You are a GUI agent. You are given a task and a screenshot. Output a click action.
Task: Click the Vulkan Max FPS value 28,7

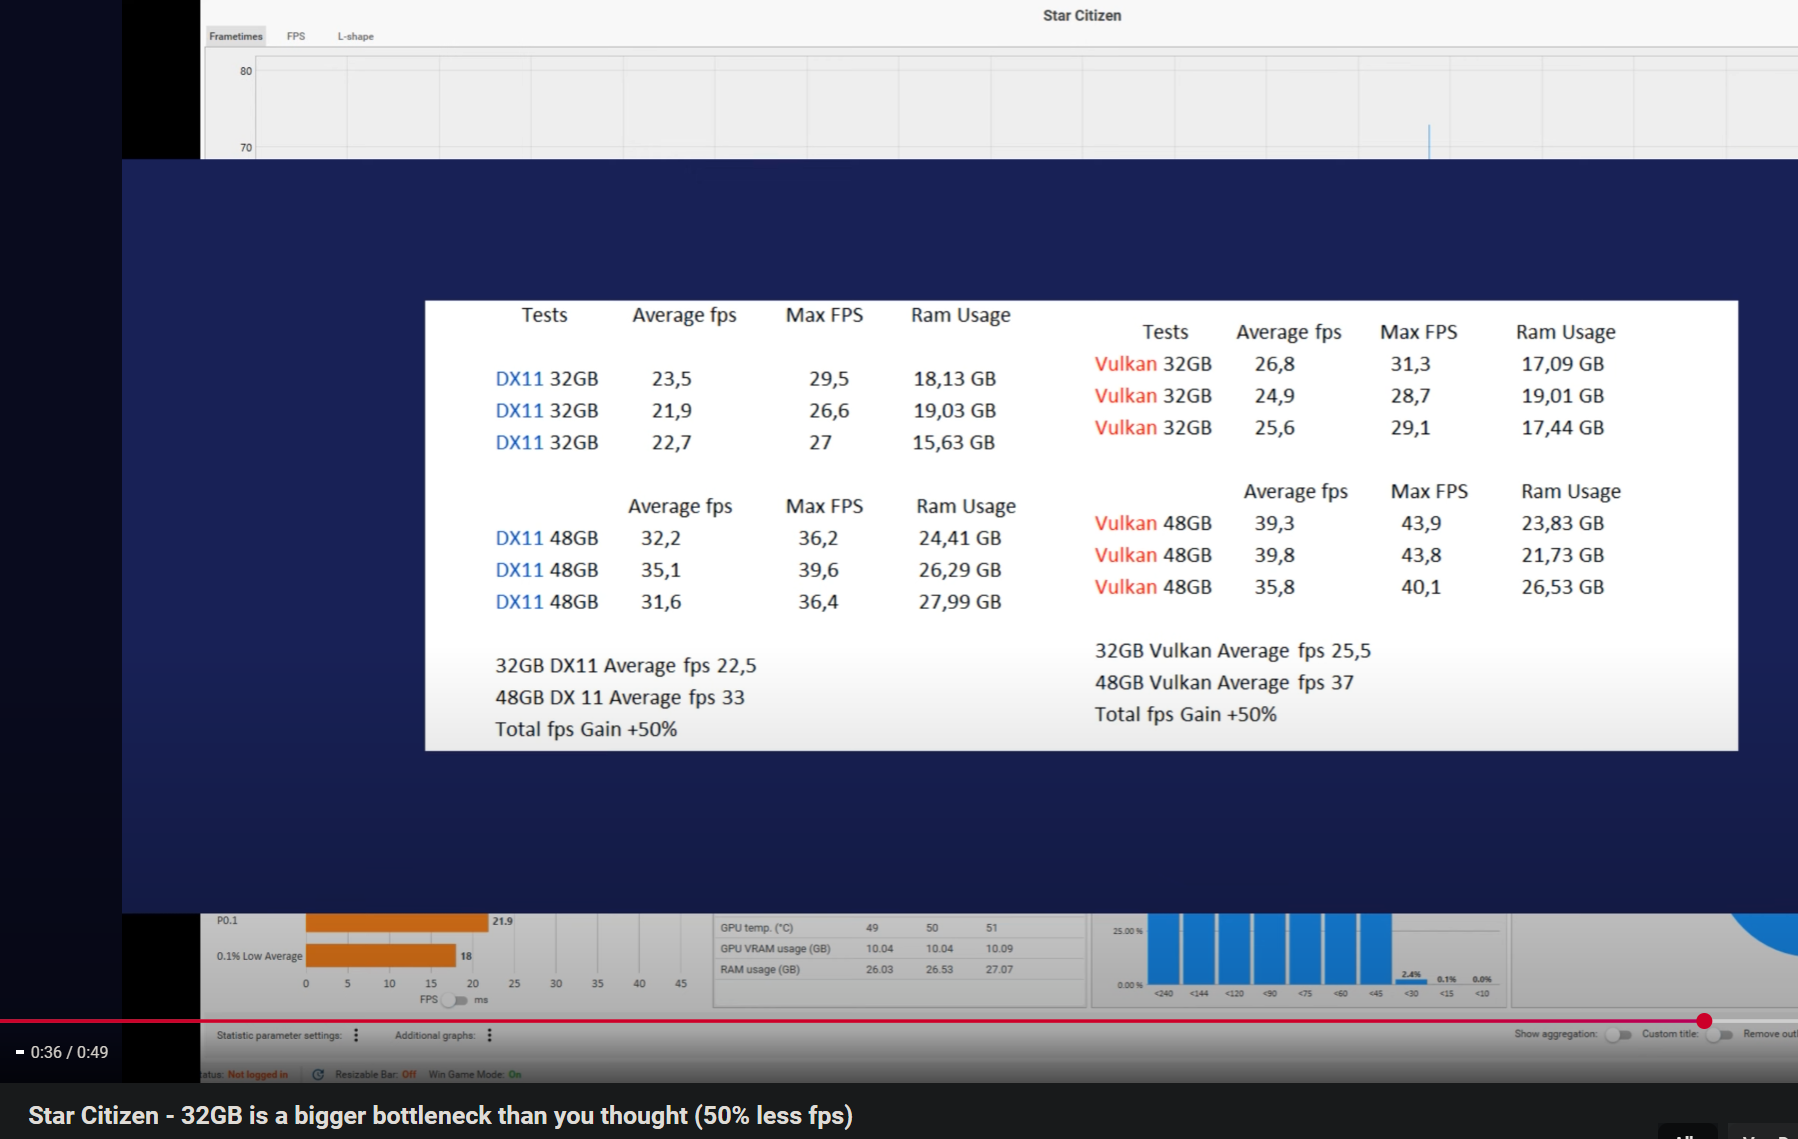1411,396
